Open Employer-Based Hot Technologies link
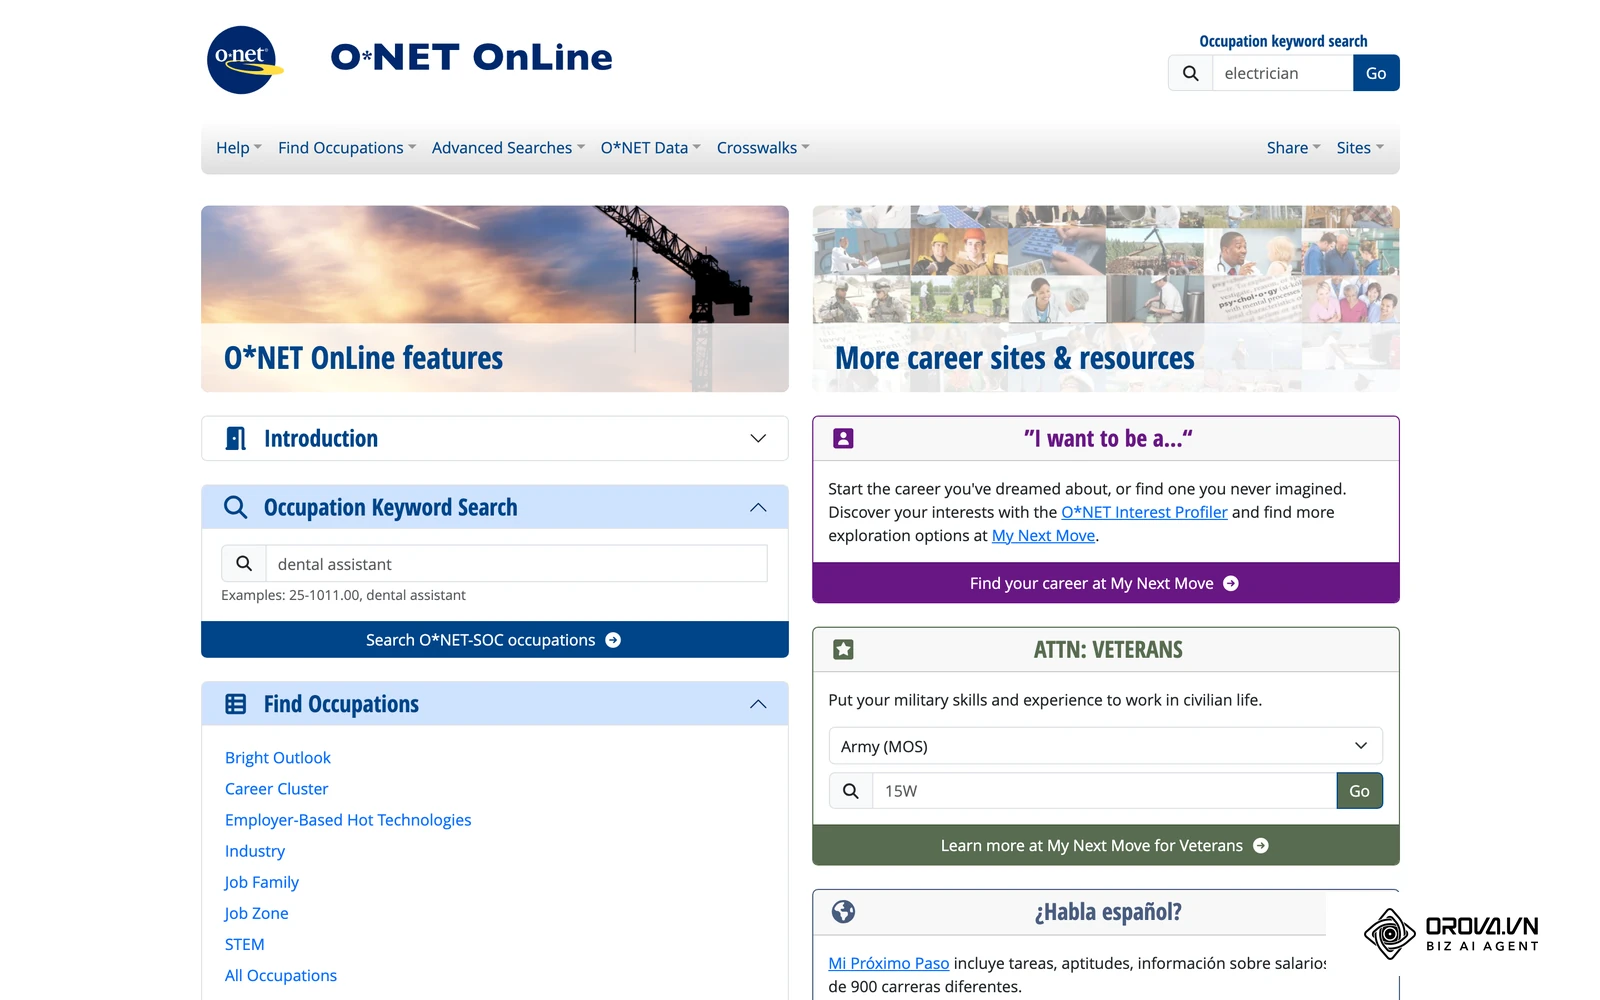 point(348,820)
